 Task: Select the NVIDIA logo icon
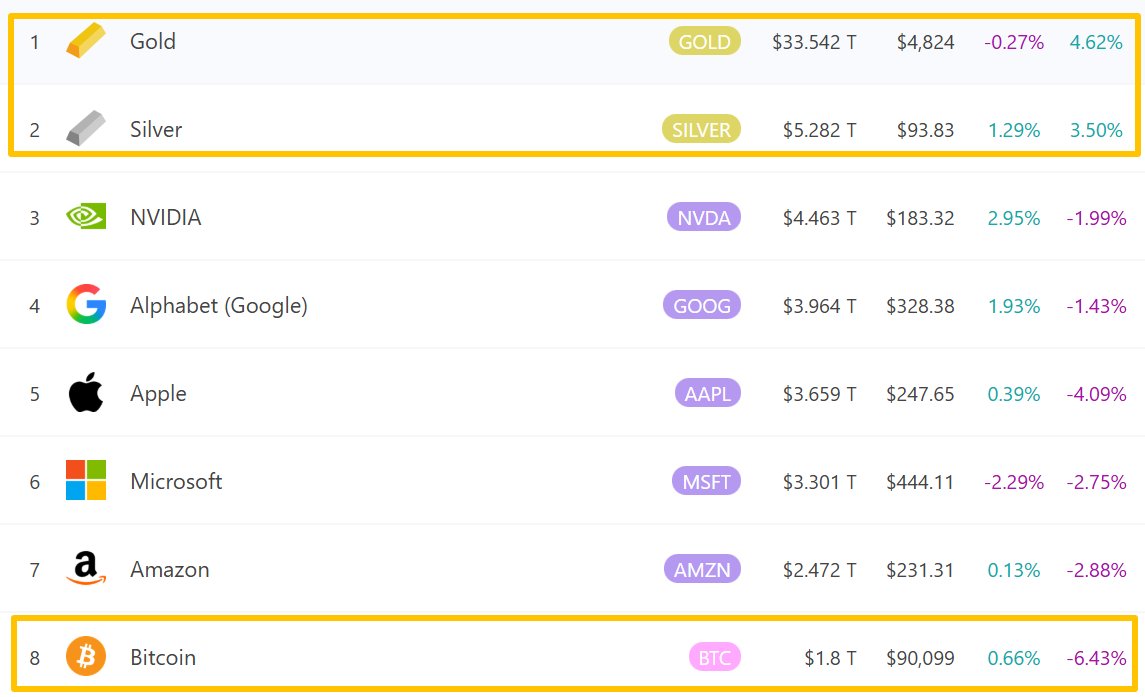86,216
